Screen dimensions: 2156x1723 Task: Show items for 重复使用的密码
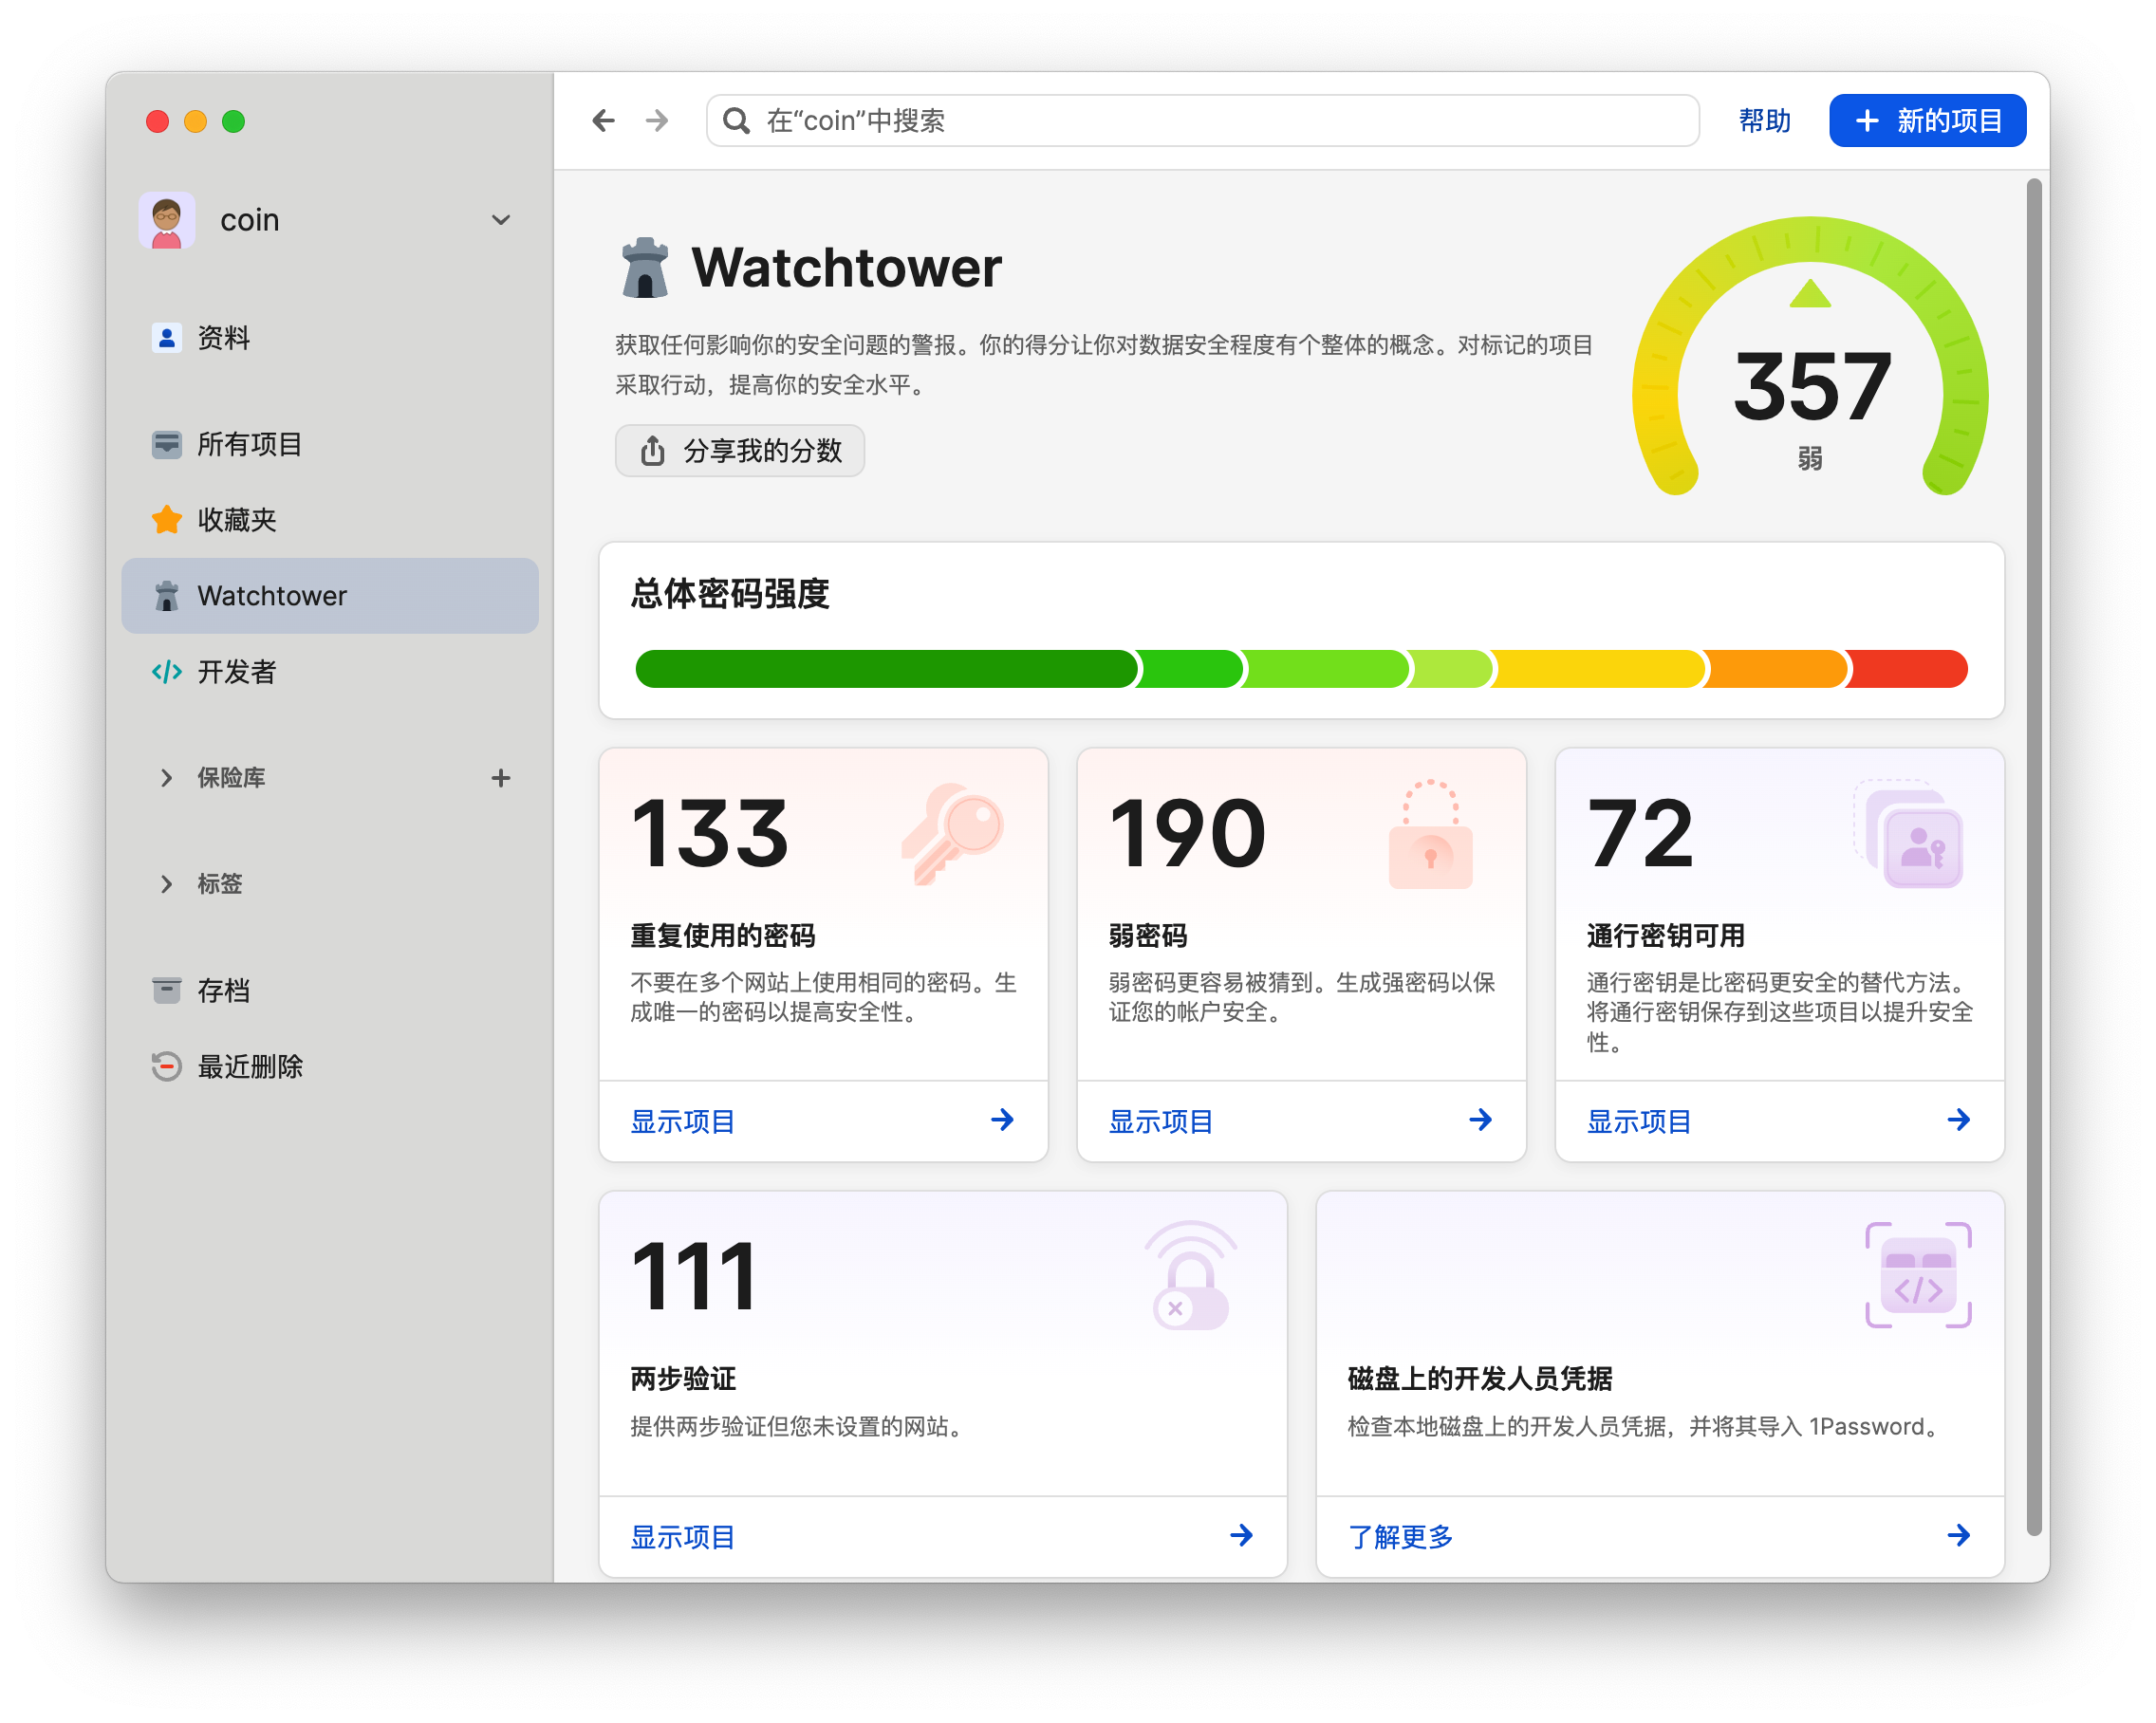(683, 1121)
